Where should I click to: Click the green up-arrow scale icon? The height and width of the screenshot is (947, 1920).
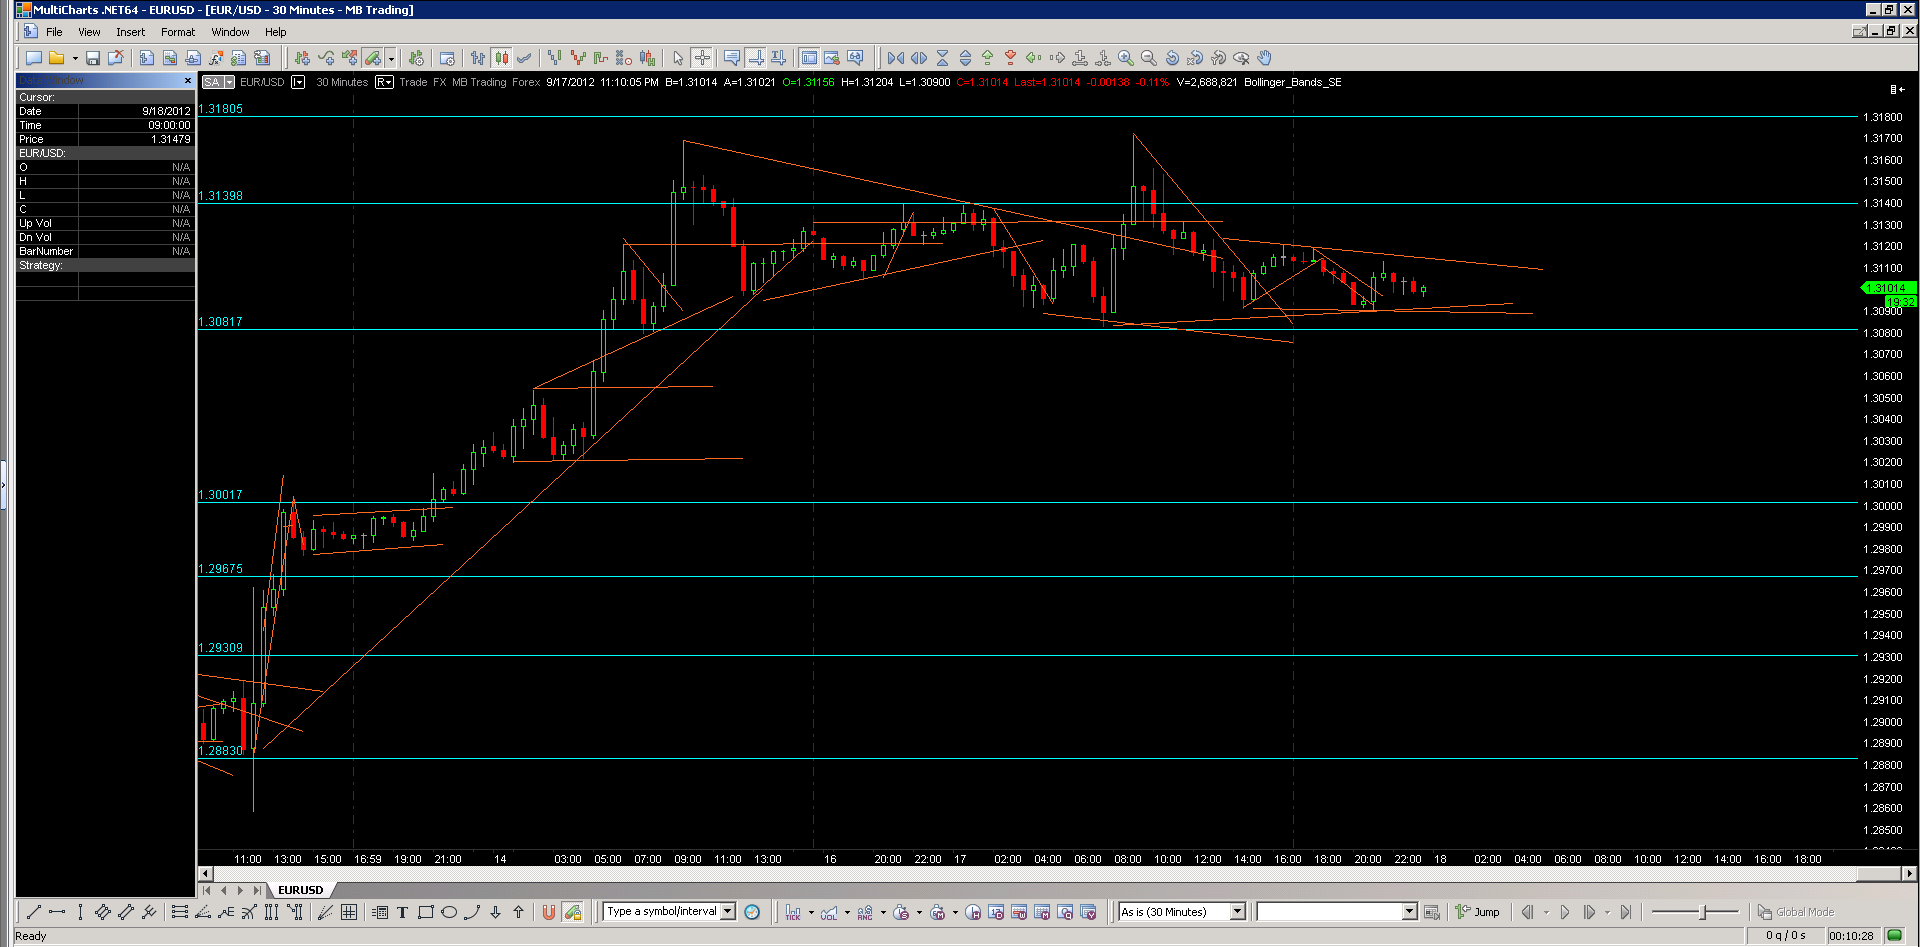click(x=988, y=58)
